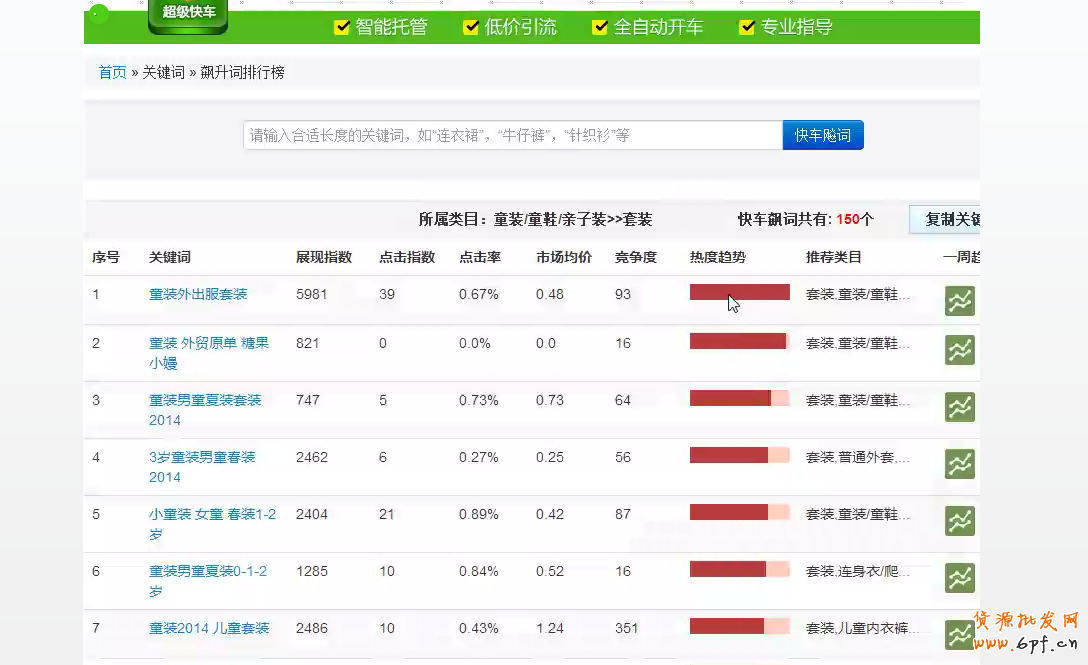Viewport: 1088px width, 665px height.
Task: Click trend chart icon for 童装男童夏装套装2014
Action: point(959,407)
